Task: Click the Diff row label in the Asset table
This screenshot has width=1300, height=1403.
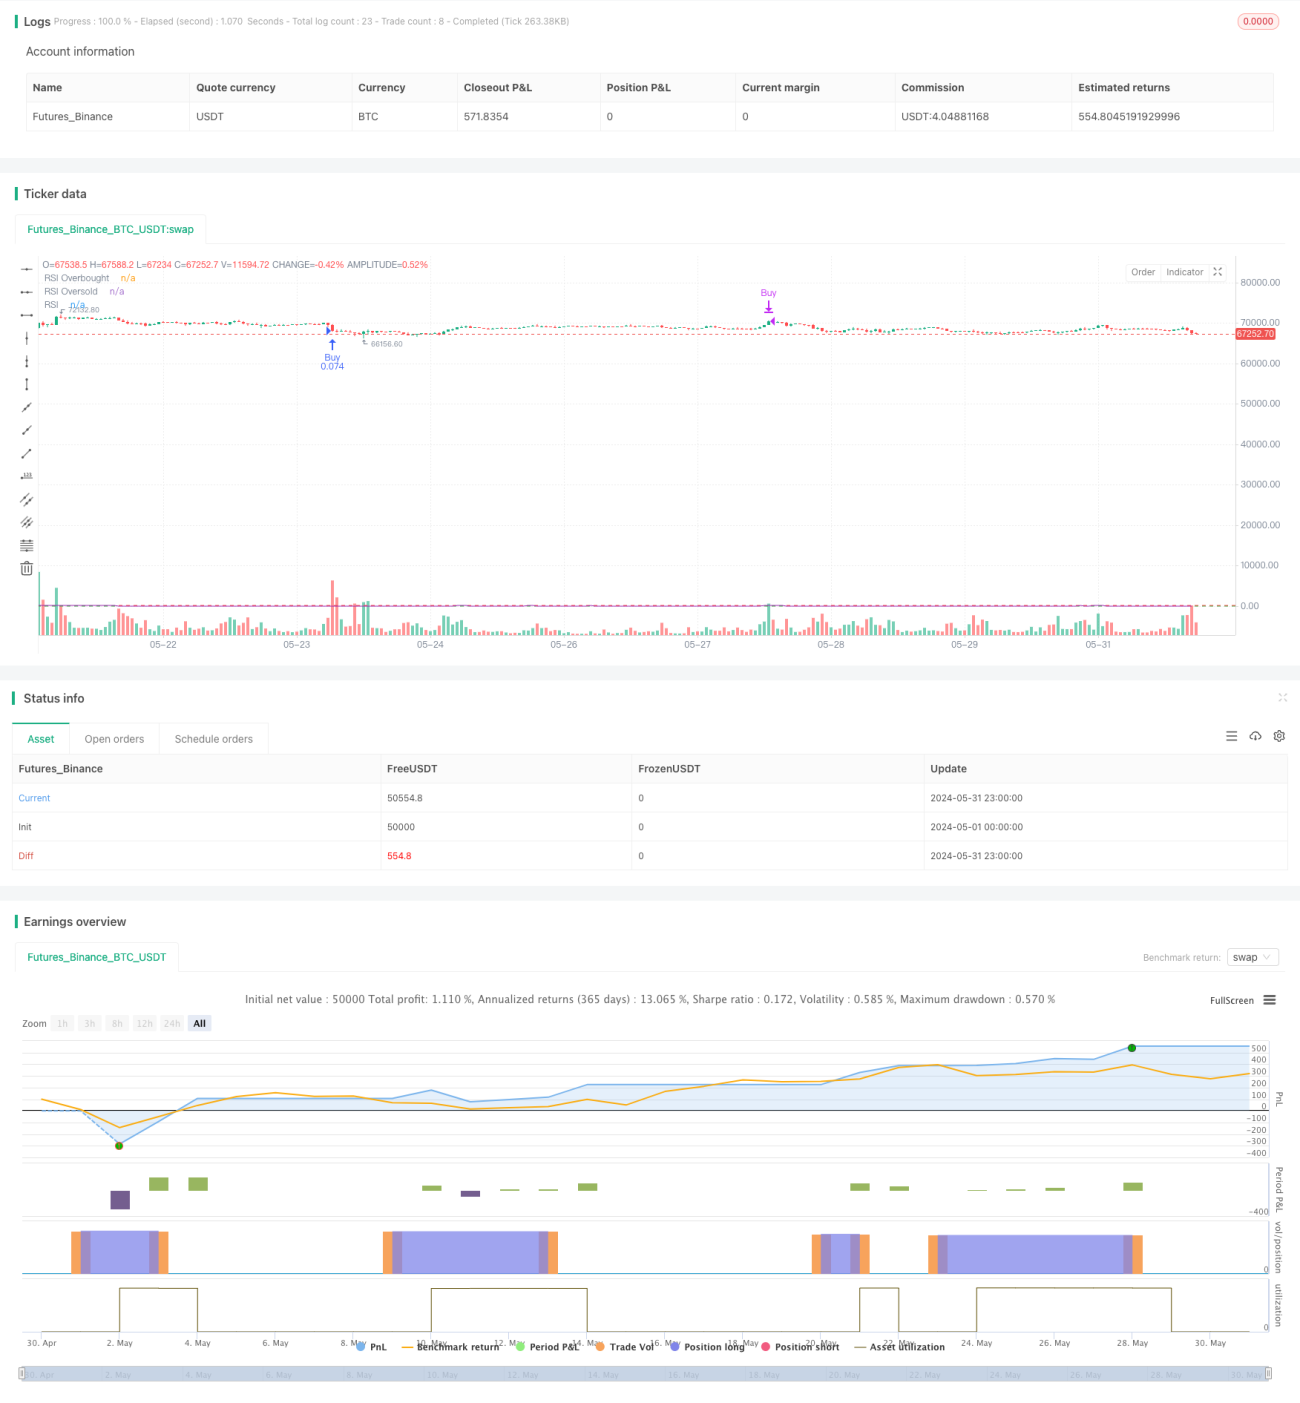Action: pos(26,856)
